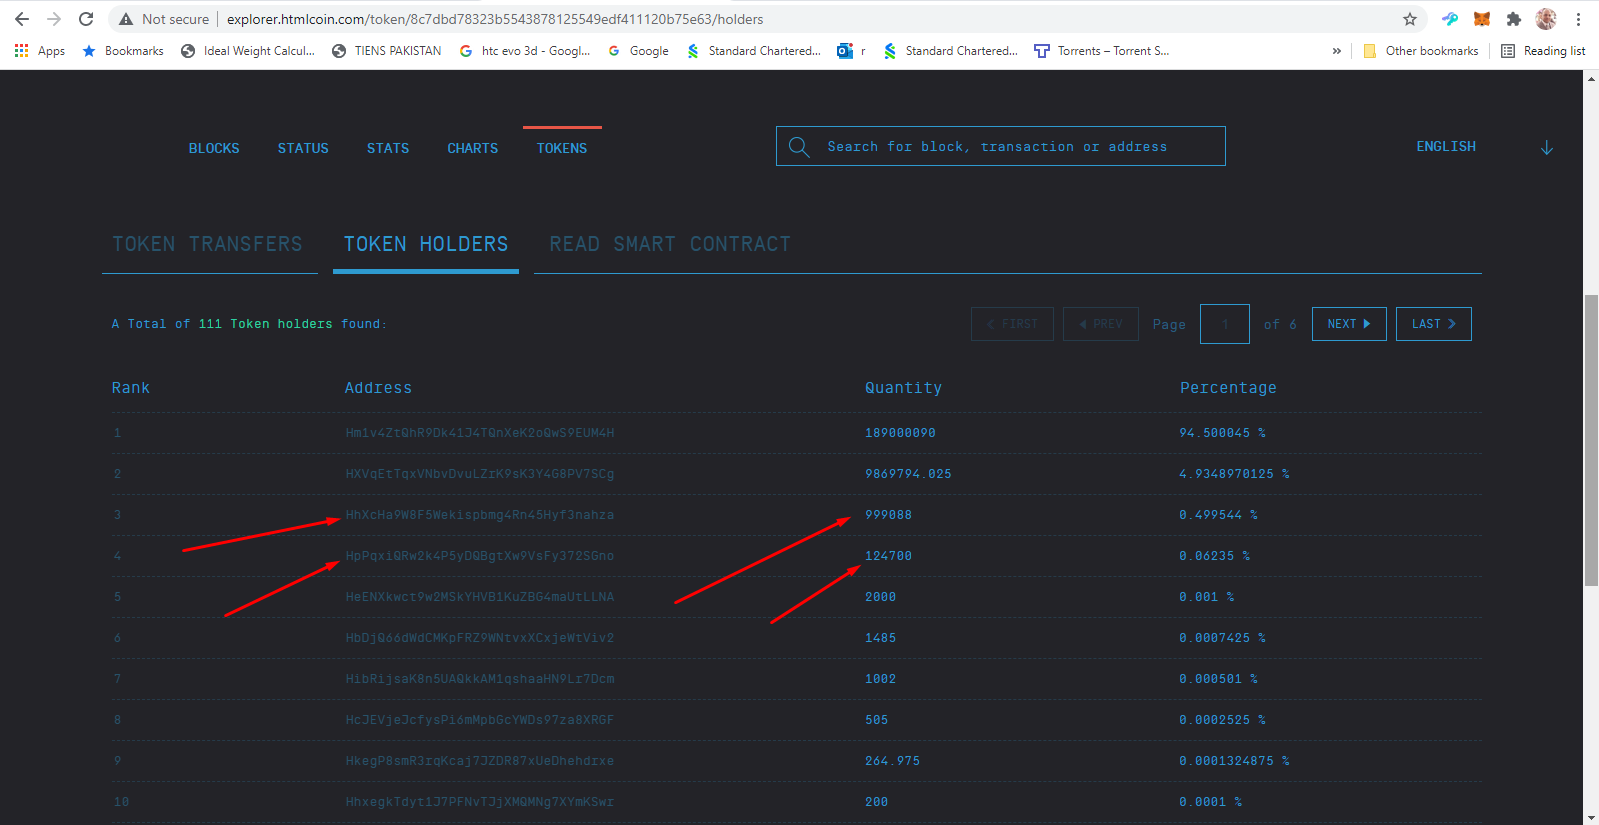Viewport: 1599px width, 825px height.
Task: Bookmark this page with star icon
Action: point(1410,19)
